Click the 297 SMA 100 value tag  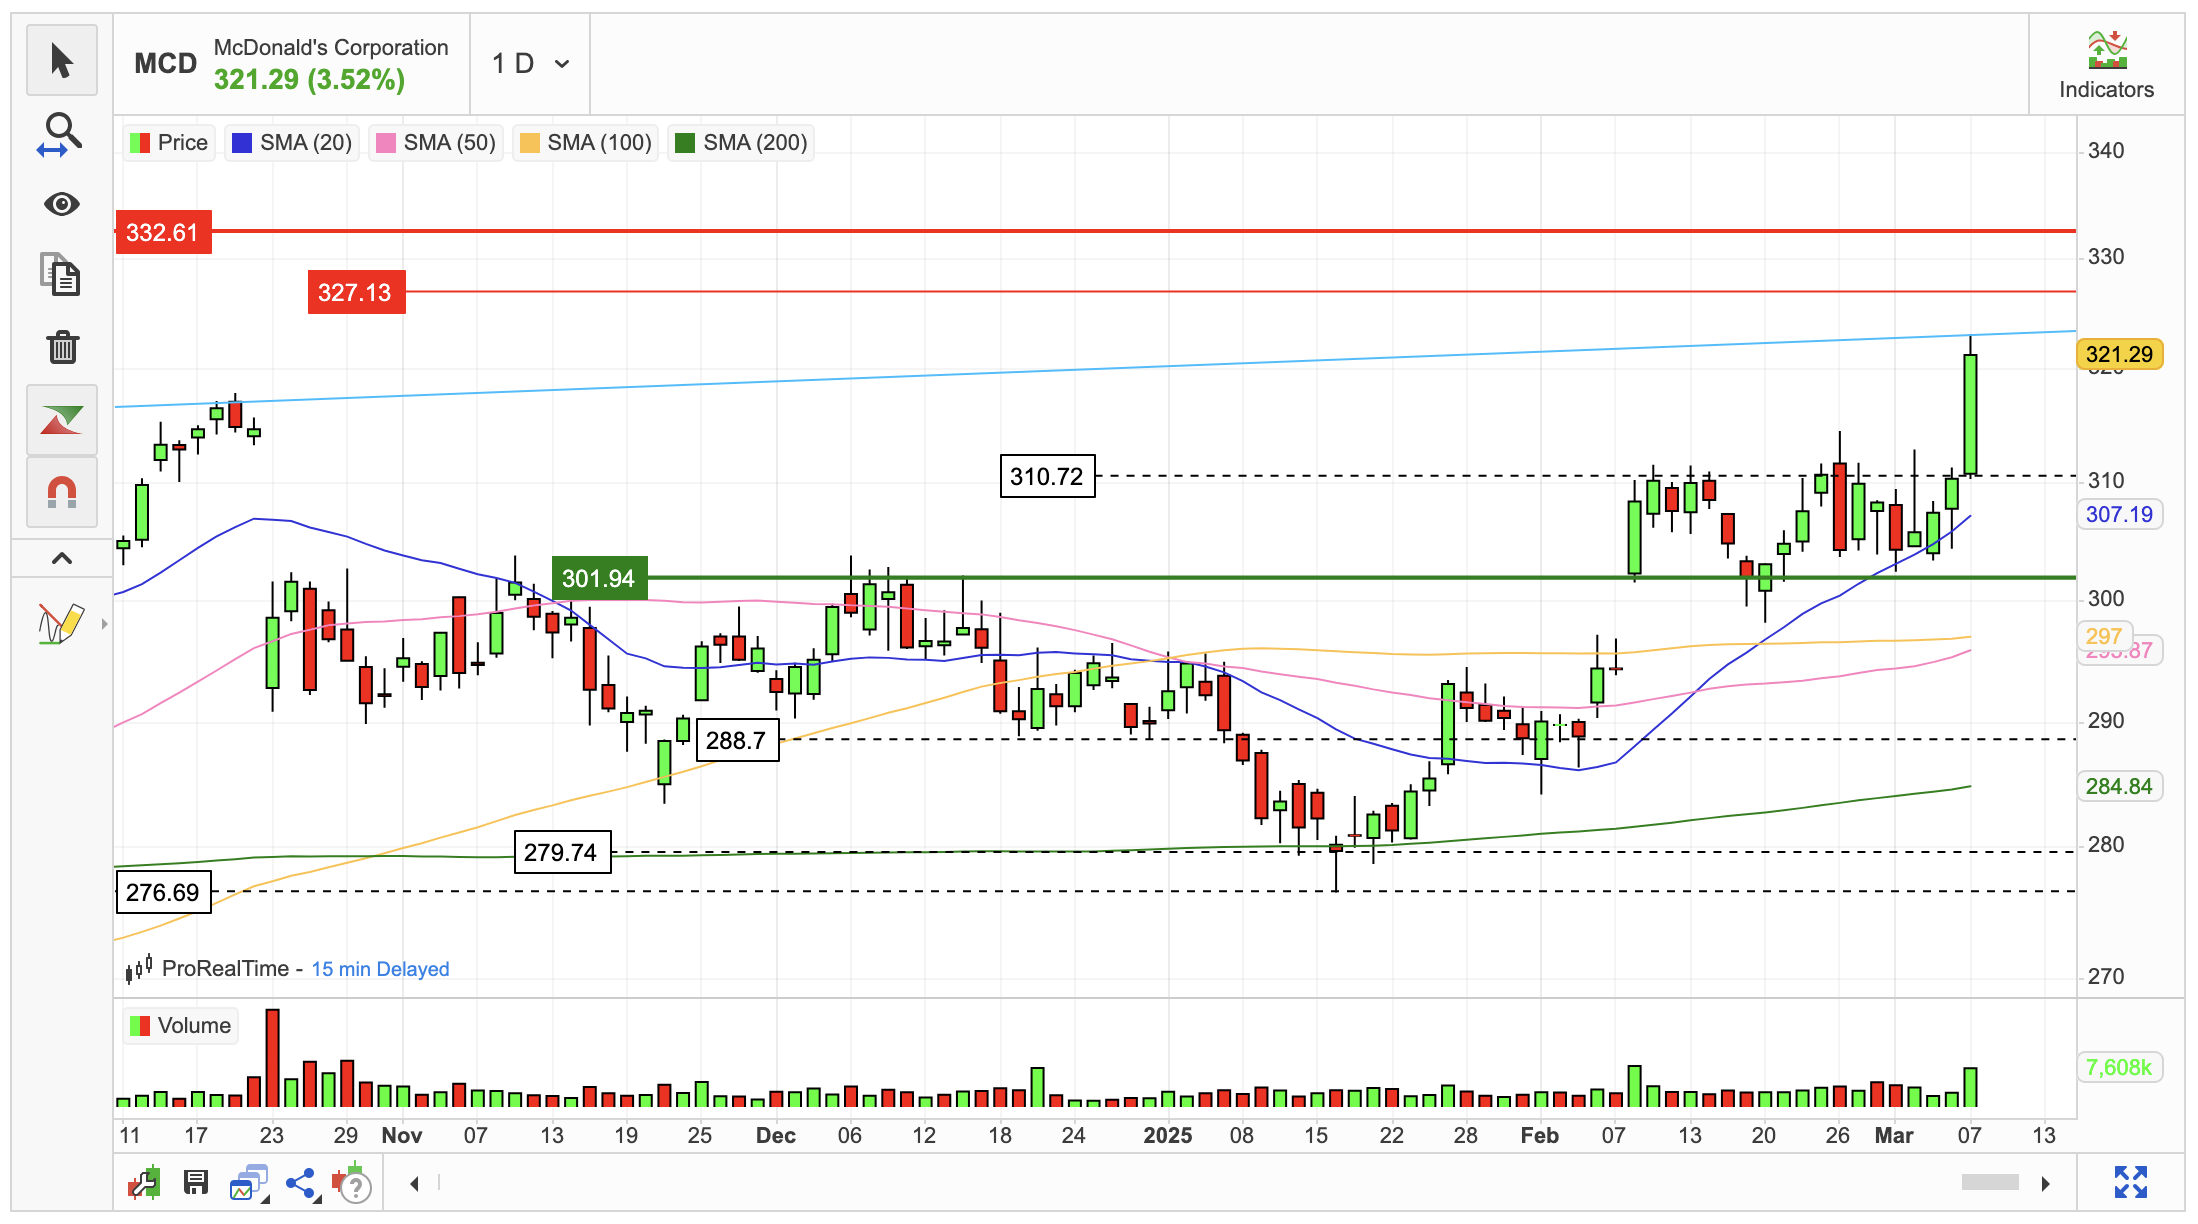pos(2105,636)
